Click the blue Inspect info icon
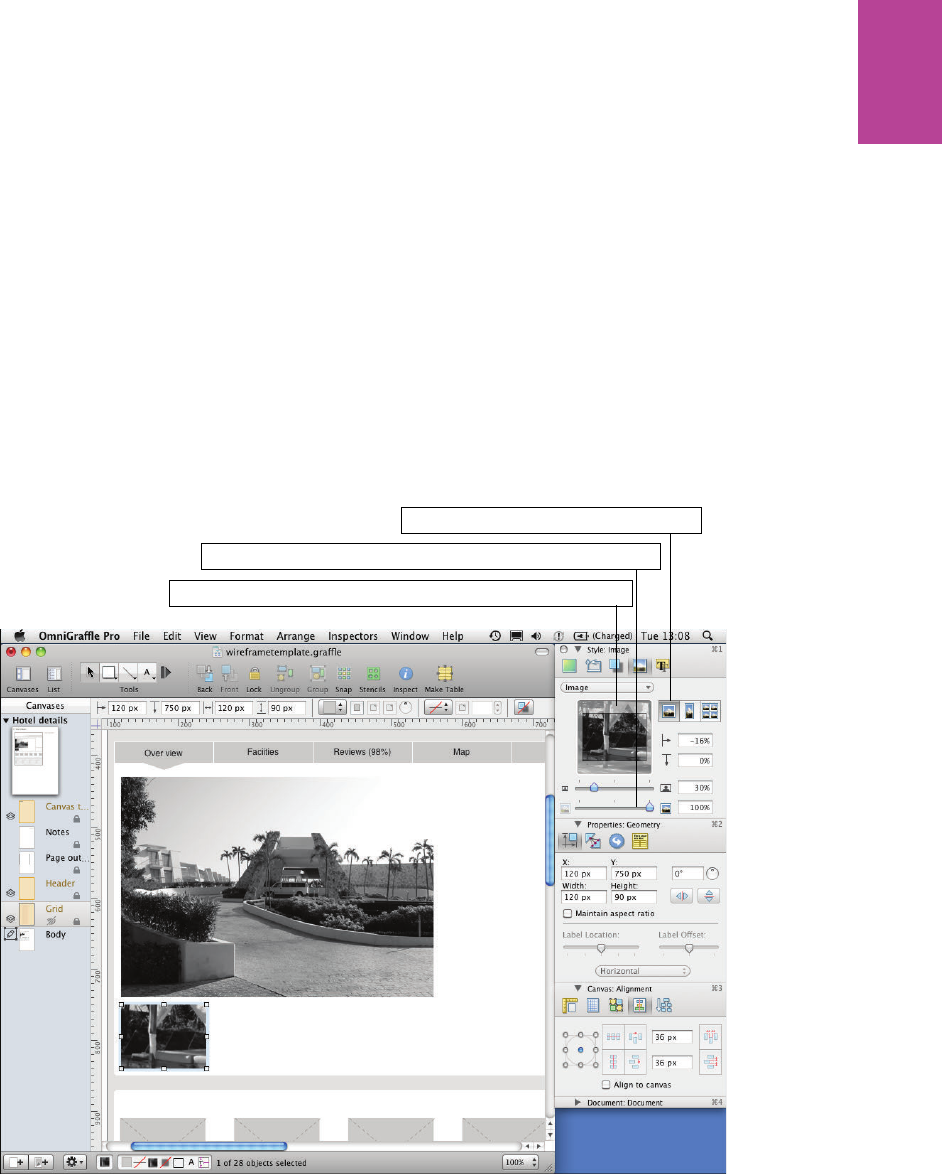942x1174 pixels. (x=405, y=673)
